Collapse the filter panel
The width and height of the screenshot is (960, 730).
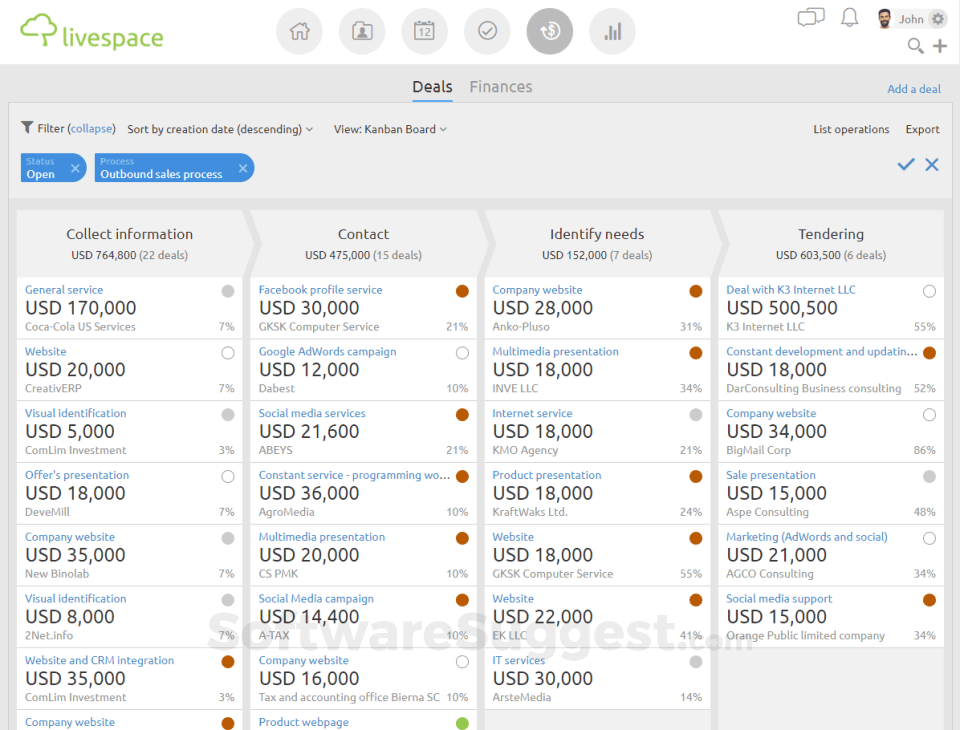pos(92,129)
